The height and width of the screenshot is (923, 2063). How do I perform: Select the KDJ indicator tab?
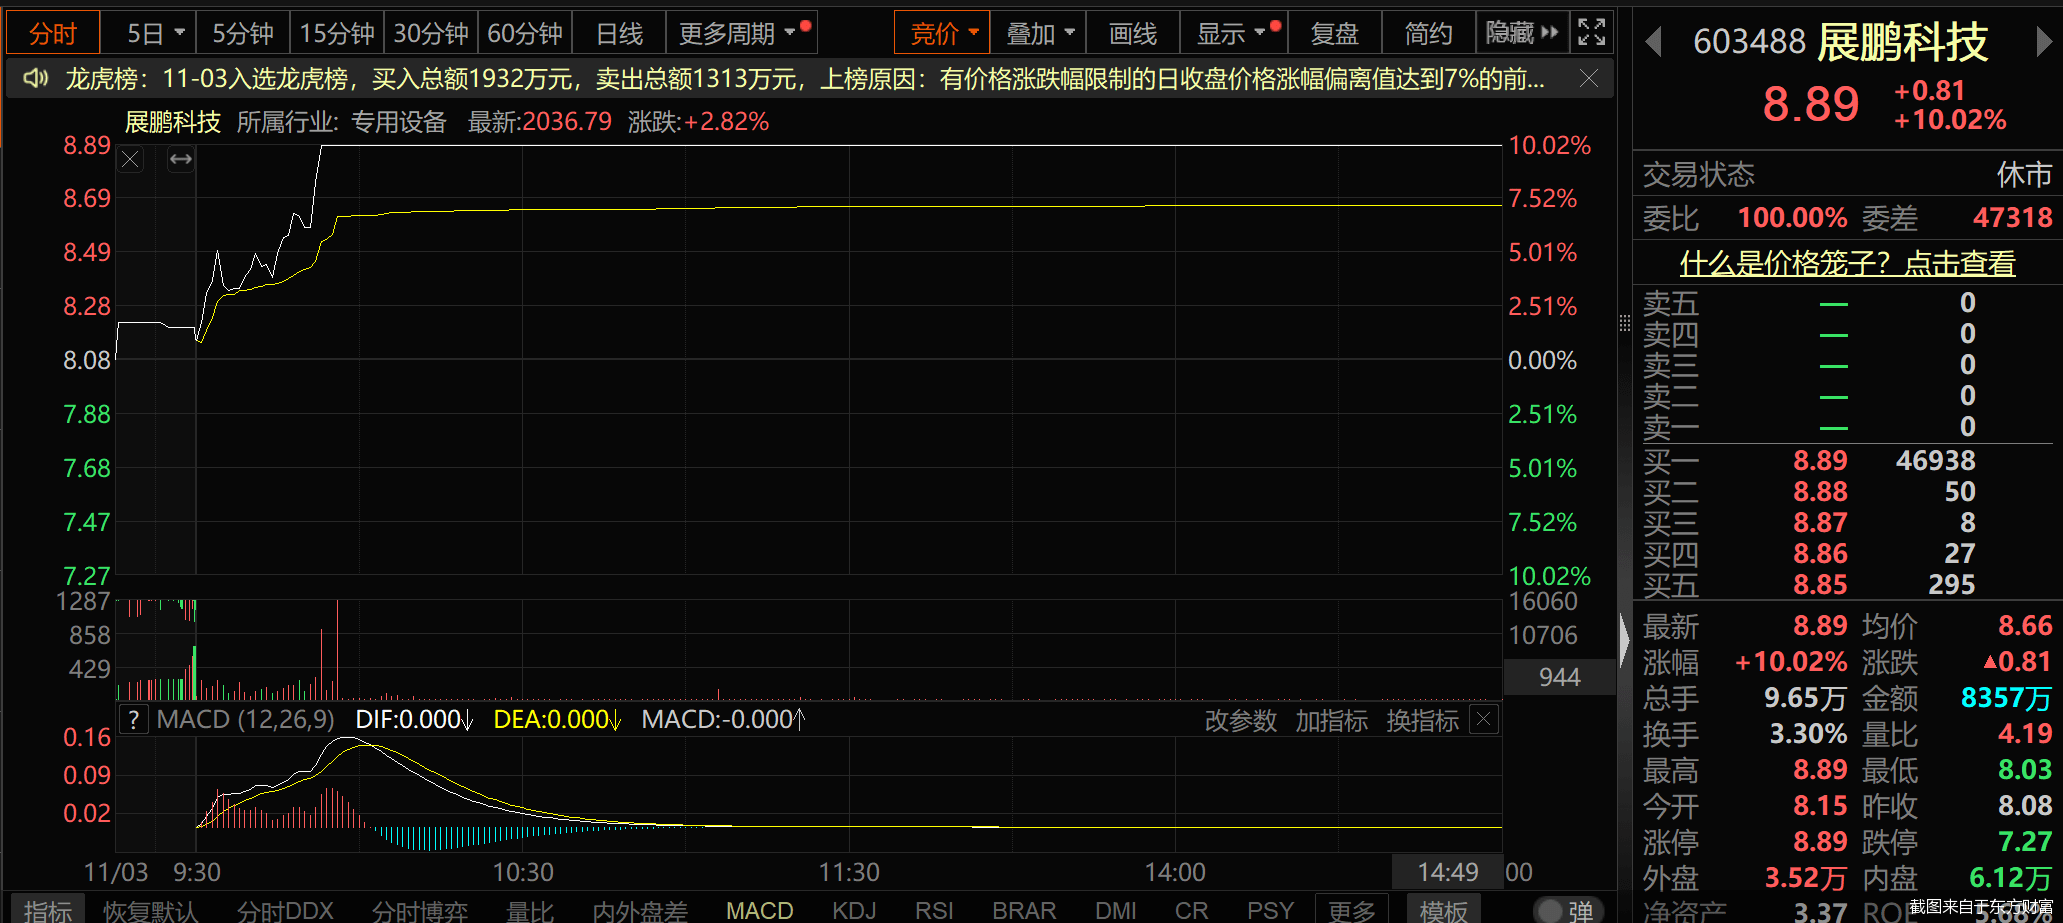pos(854,910)
